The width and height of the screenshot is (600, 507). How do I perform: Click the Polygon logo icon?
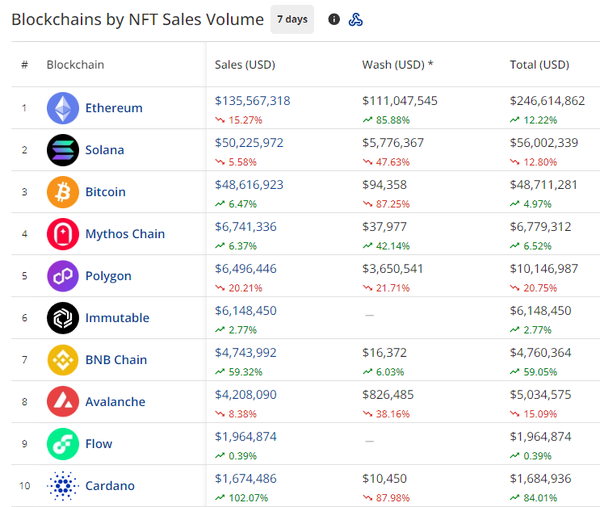coord(63,276)
